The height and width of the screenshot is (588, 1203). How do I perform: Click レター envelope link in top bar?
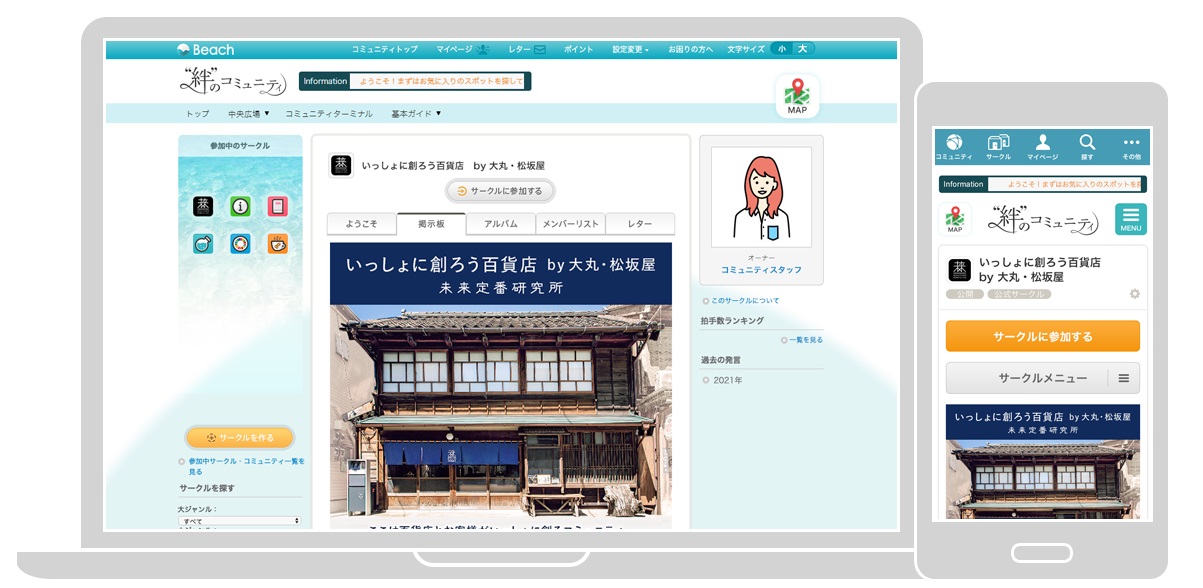(527, 49)
